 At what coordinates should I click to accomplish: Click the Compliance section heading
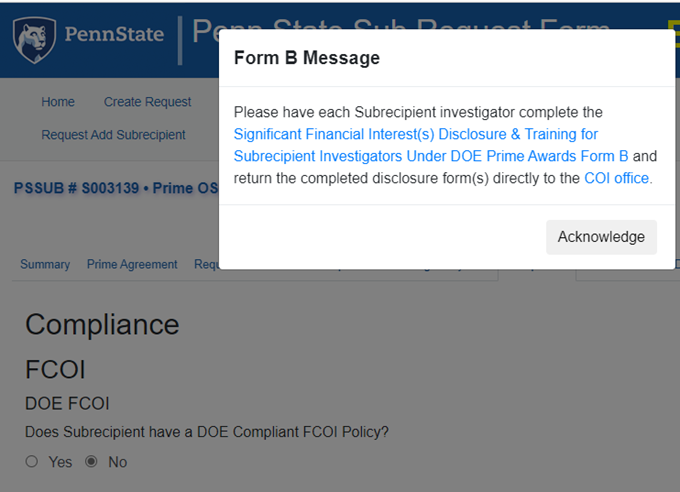coord(102,324)
